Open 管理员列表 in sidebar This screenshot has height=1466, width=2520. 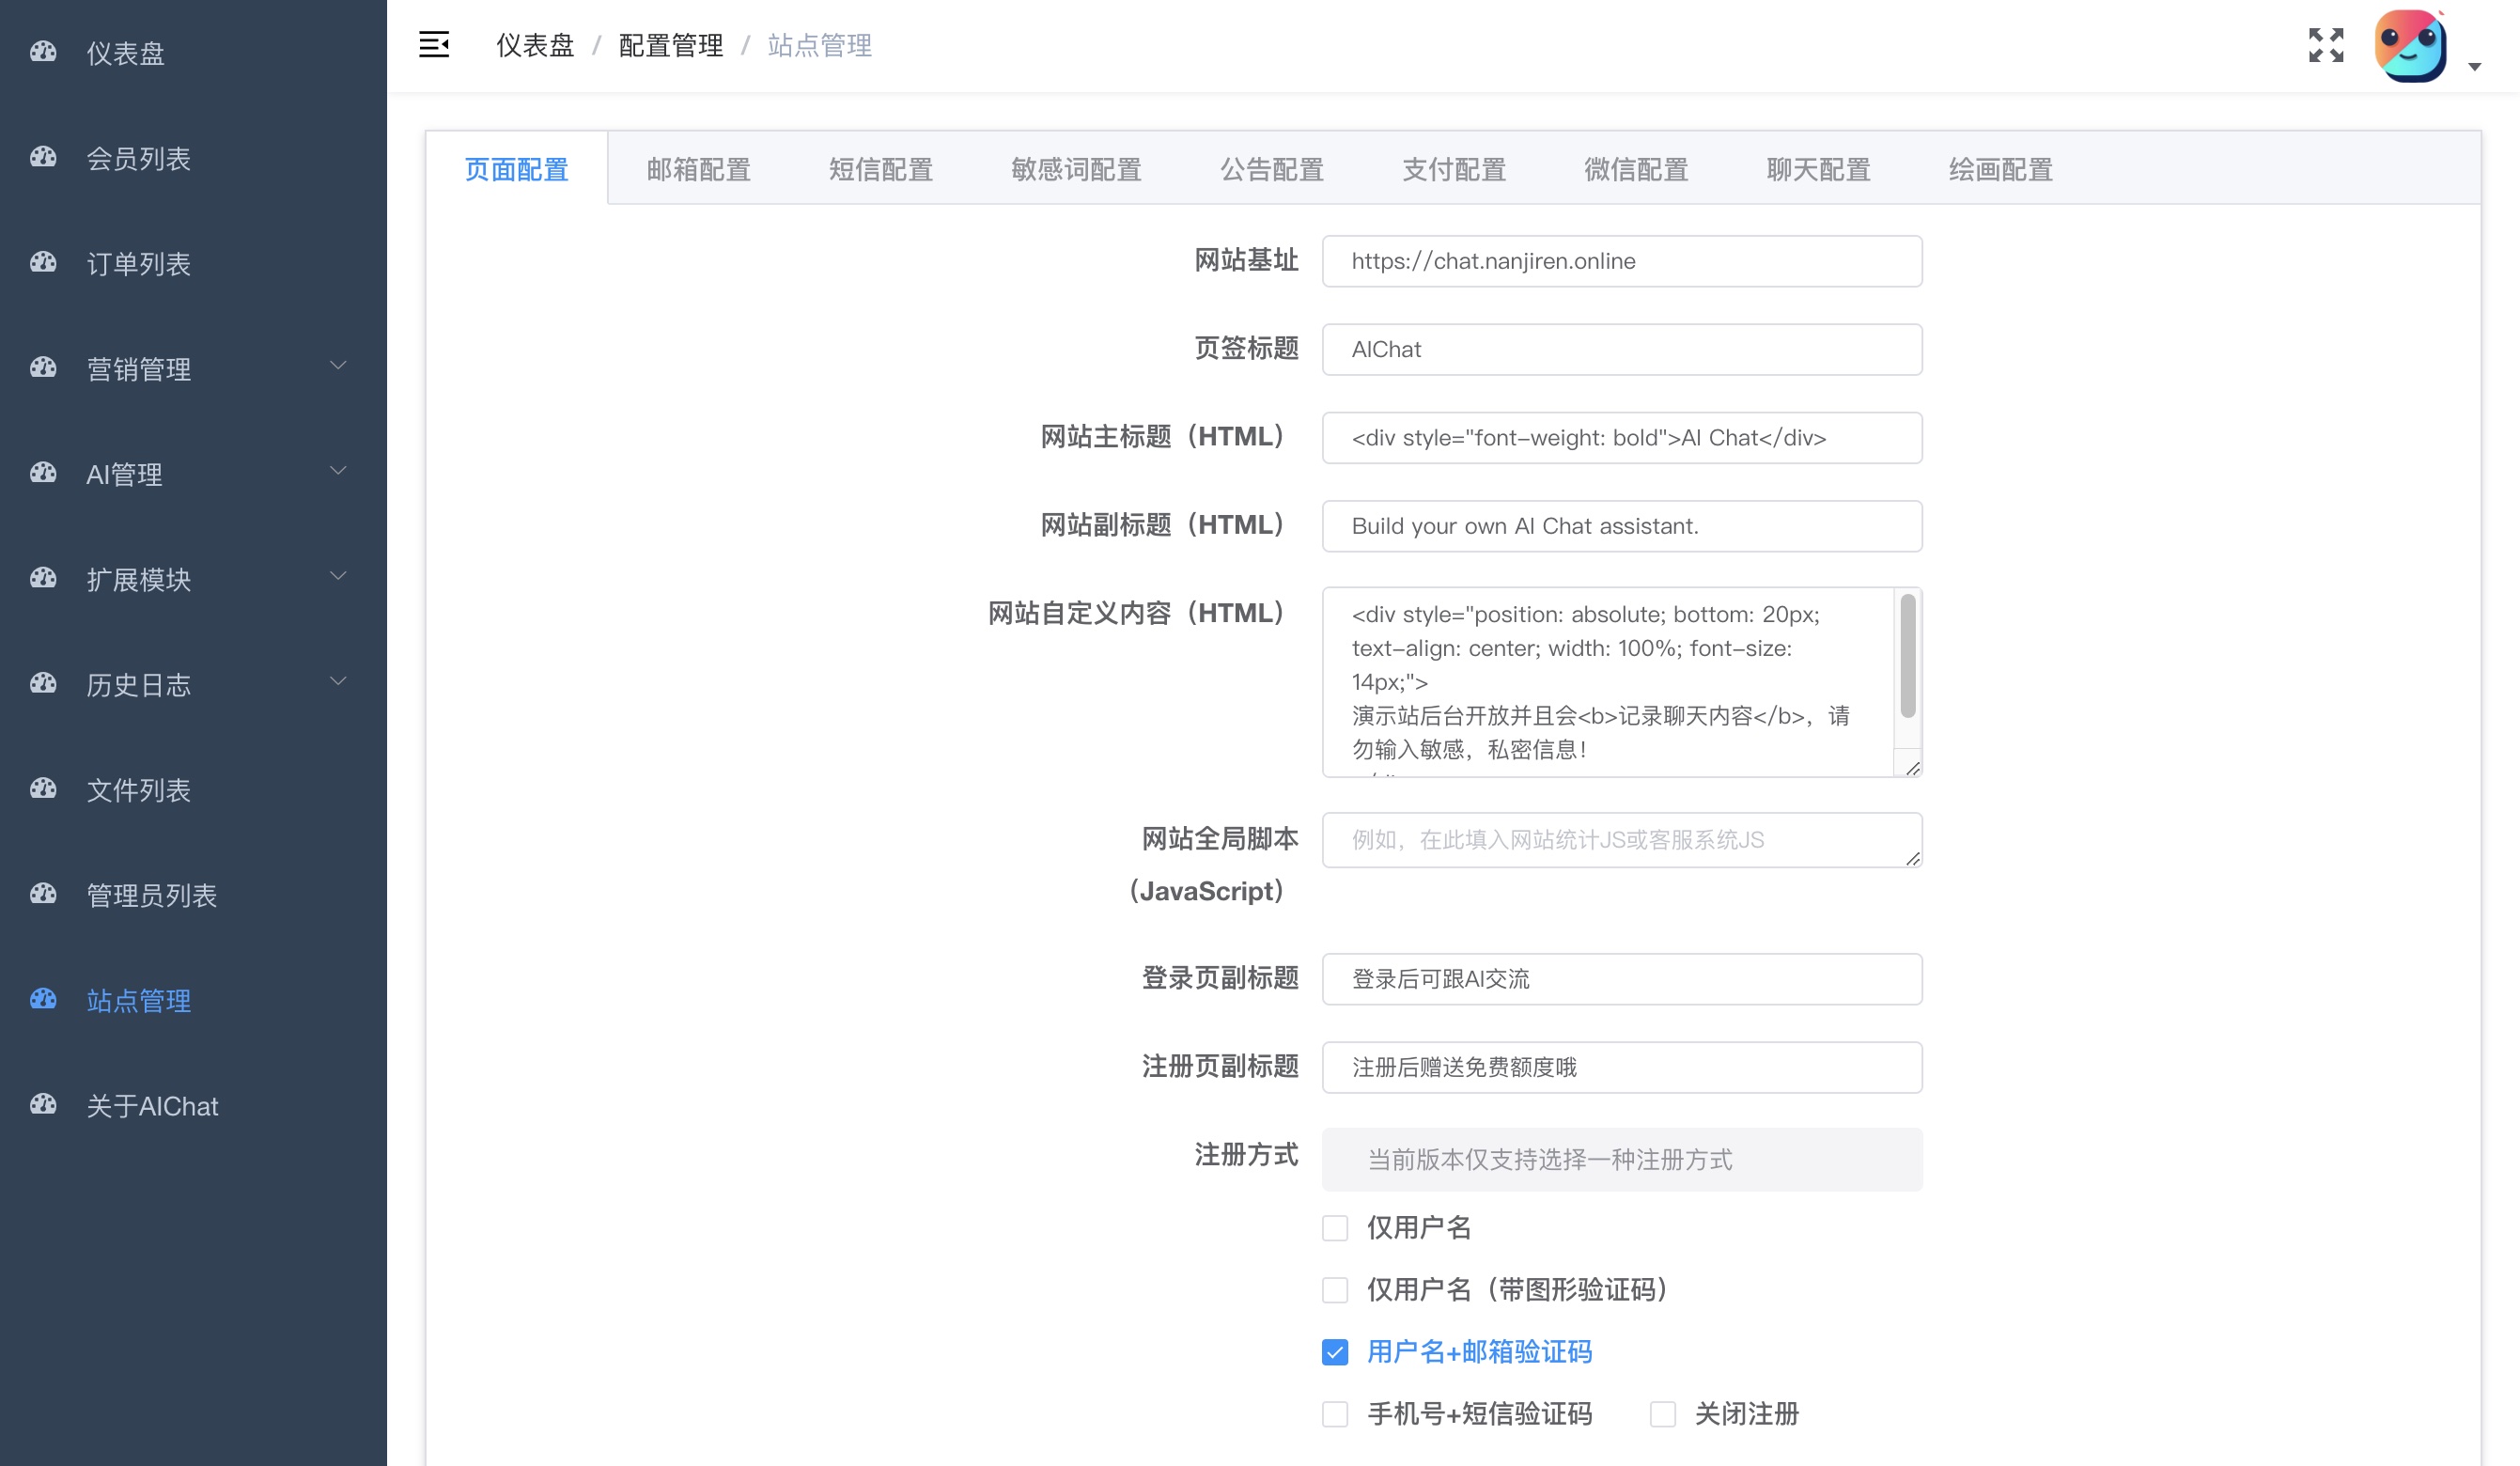(x=151, y=895)
